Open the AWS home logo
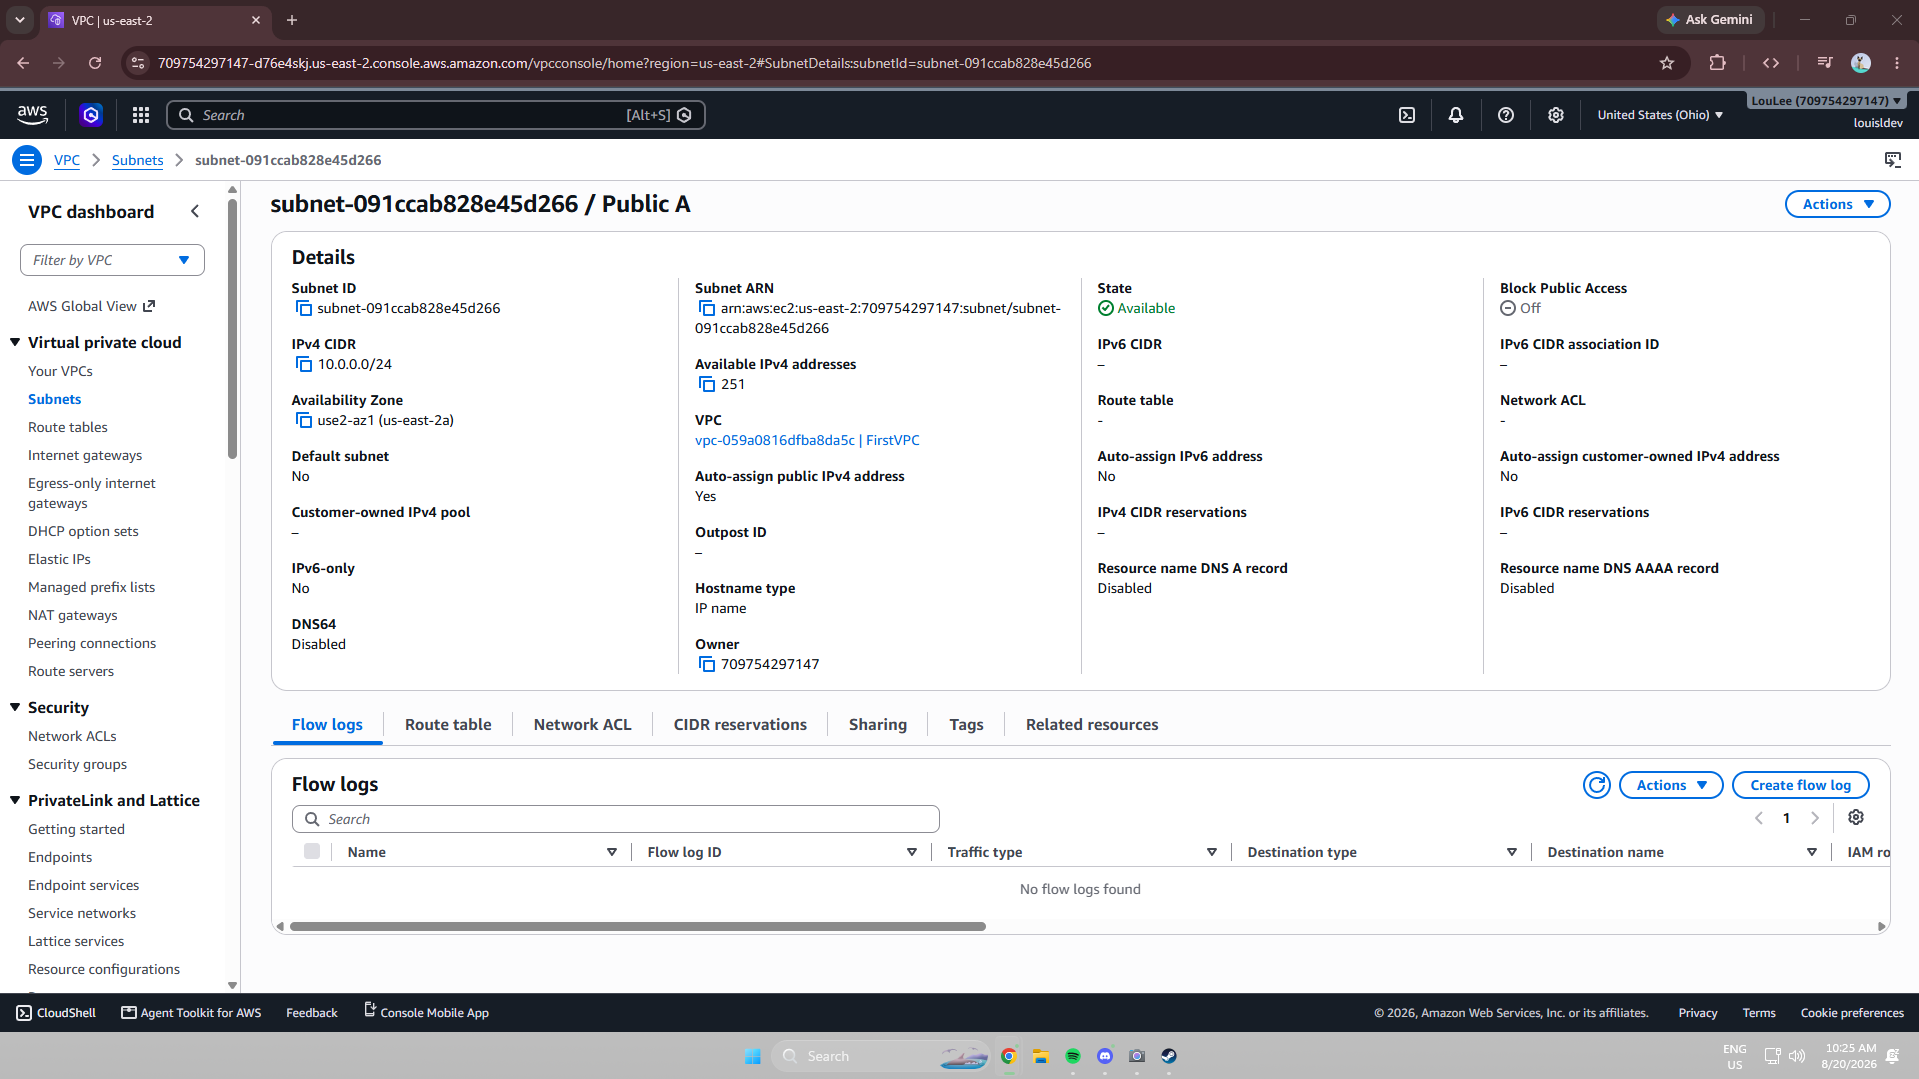The height and width of the screenshot is (1079, 1919). pos(32,115)
